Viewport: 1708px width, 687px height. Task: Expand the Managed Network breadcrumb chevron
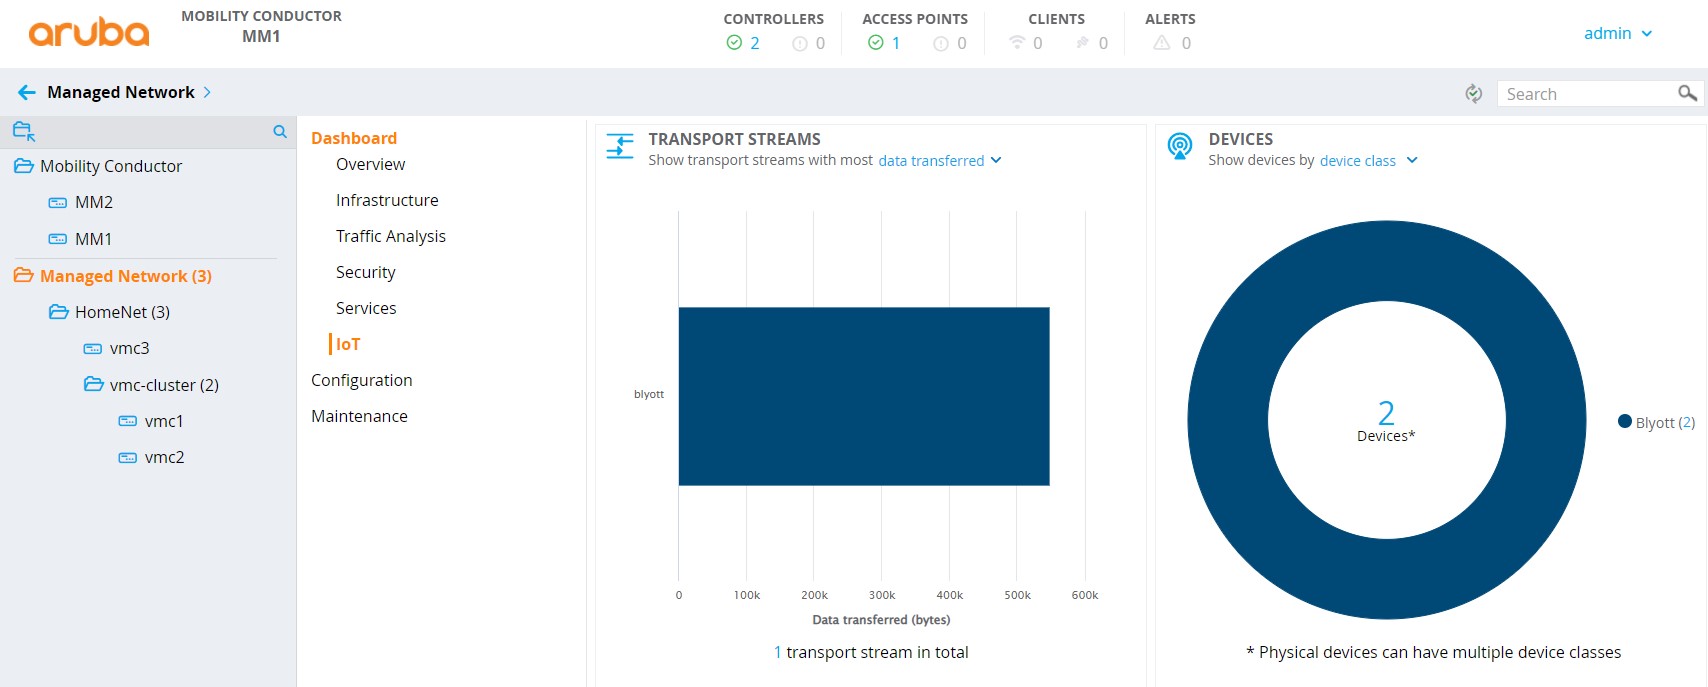tap(207, 92)
